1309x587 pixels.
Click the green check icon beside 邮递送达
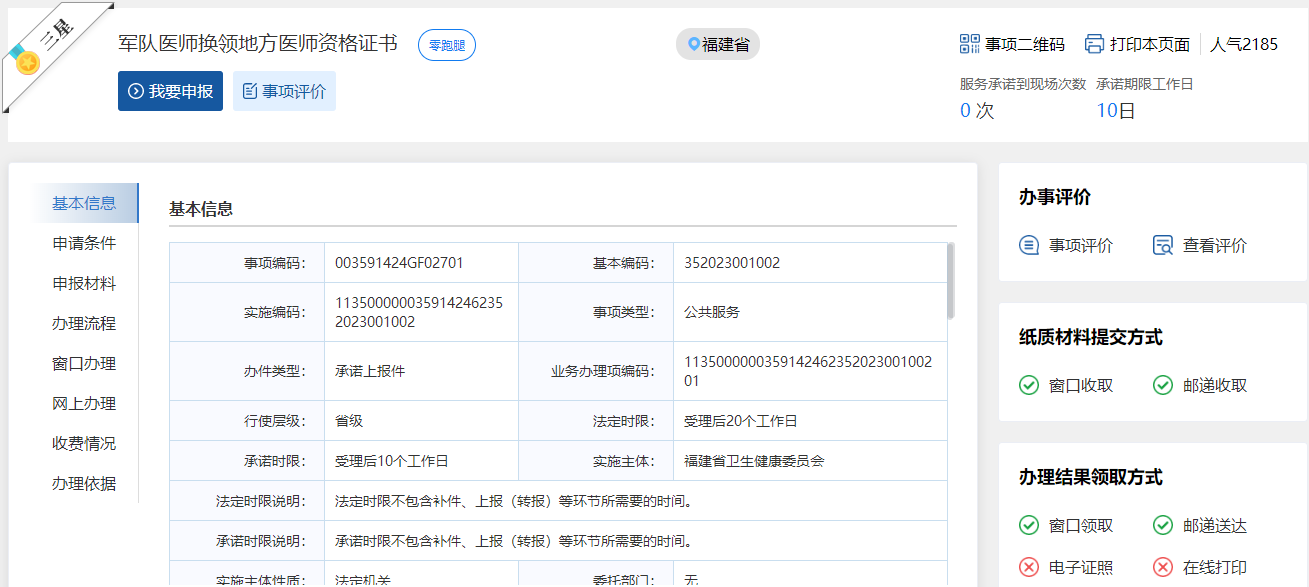pos(1162,525)
